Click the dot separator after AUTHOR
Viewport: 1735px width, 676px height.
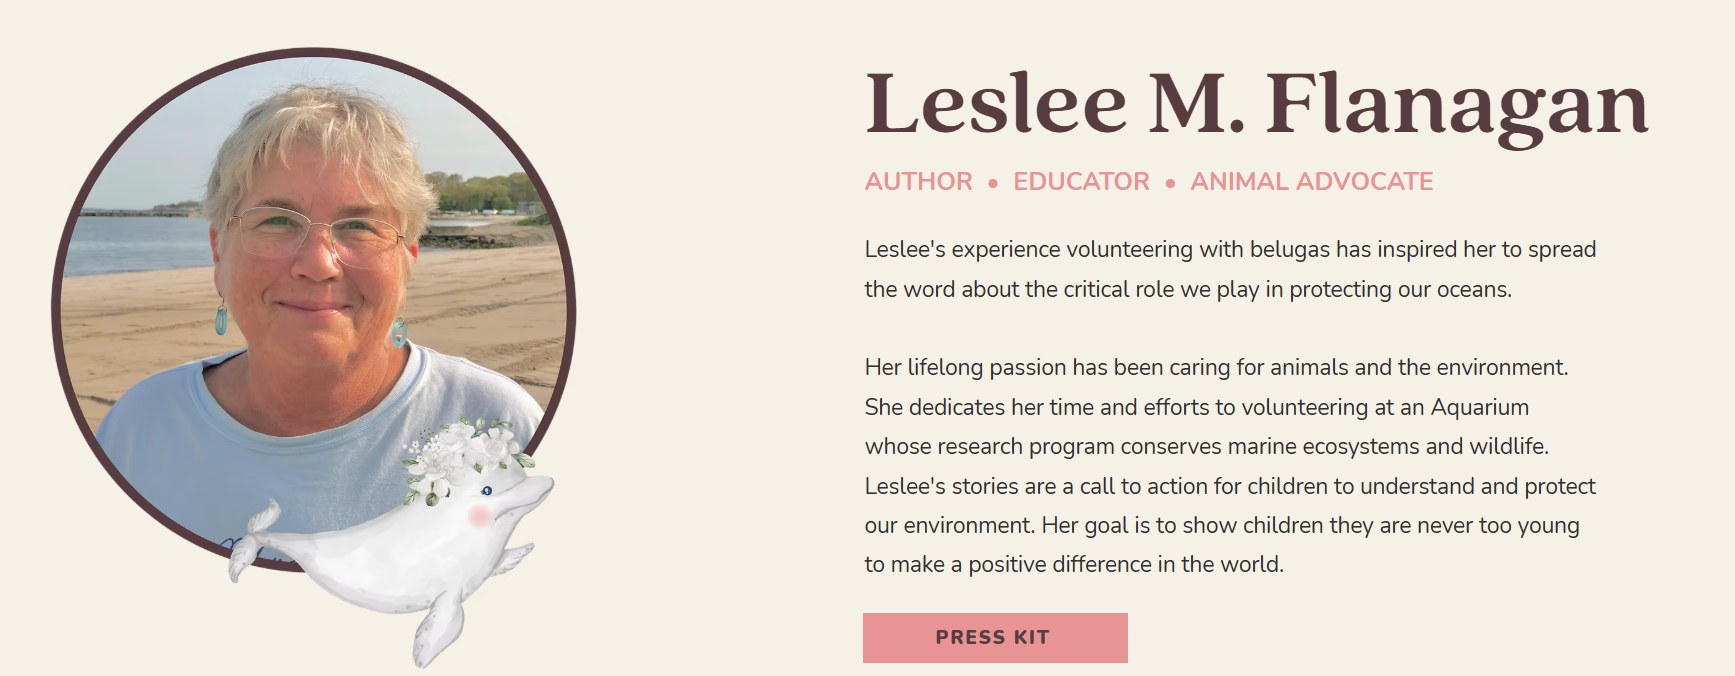[993, 183]
